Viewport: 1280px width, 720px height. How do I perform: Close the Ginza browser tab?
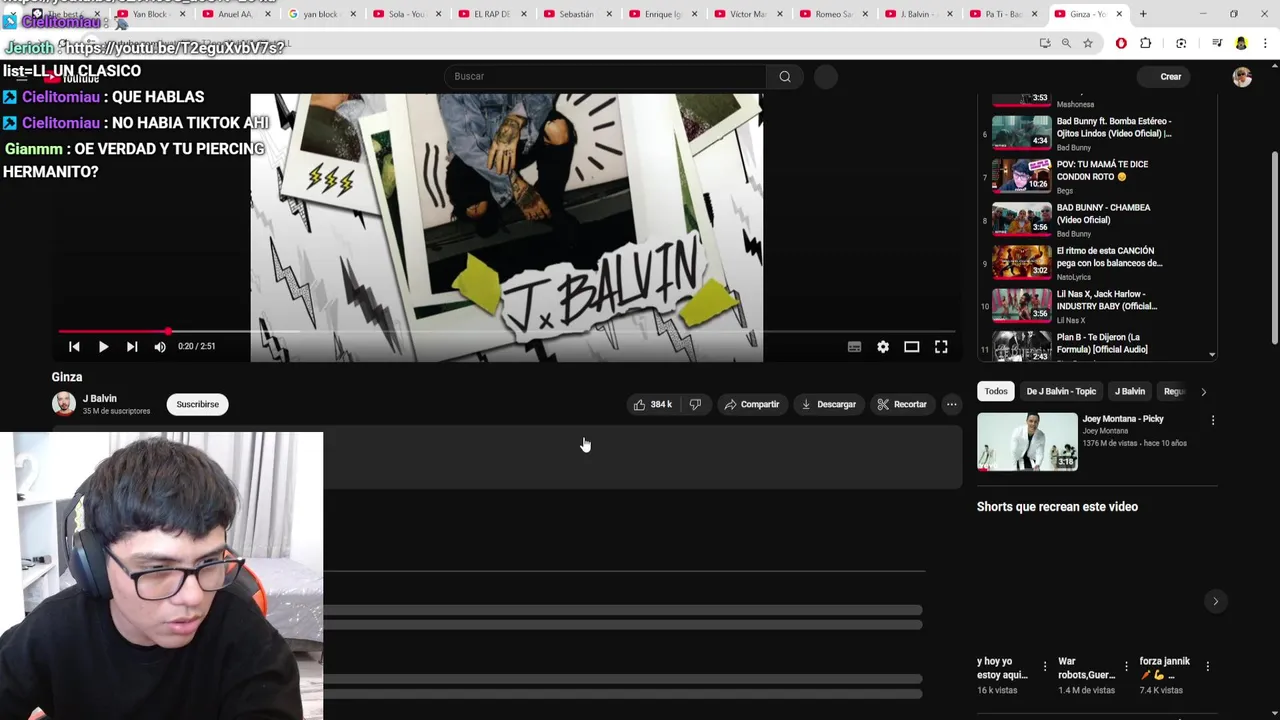coord(1119,14)
